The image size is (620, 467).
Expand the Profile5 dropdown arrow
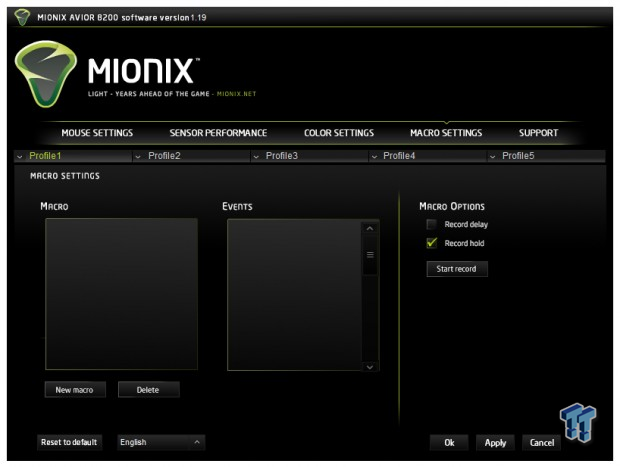[x=493, y=157]
